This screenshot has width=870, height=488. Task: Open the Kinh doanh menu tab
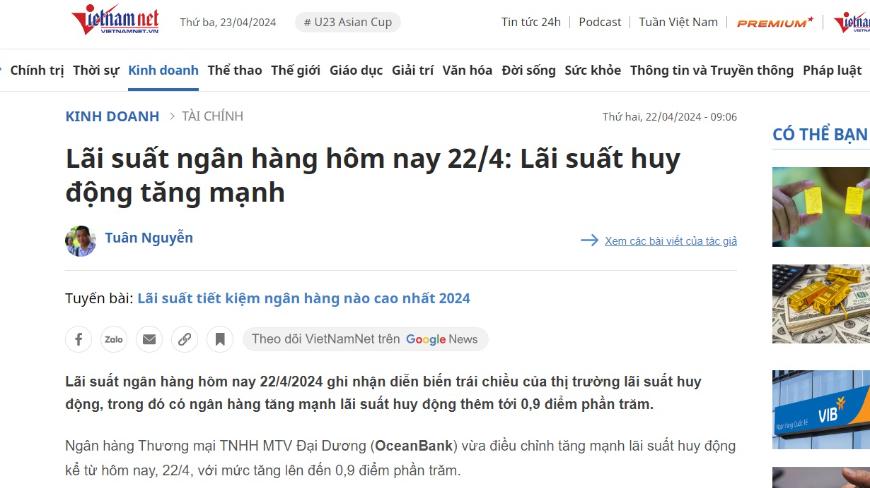coord(163,70)
